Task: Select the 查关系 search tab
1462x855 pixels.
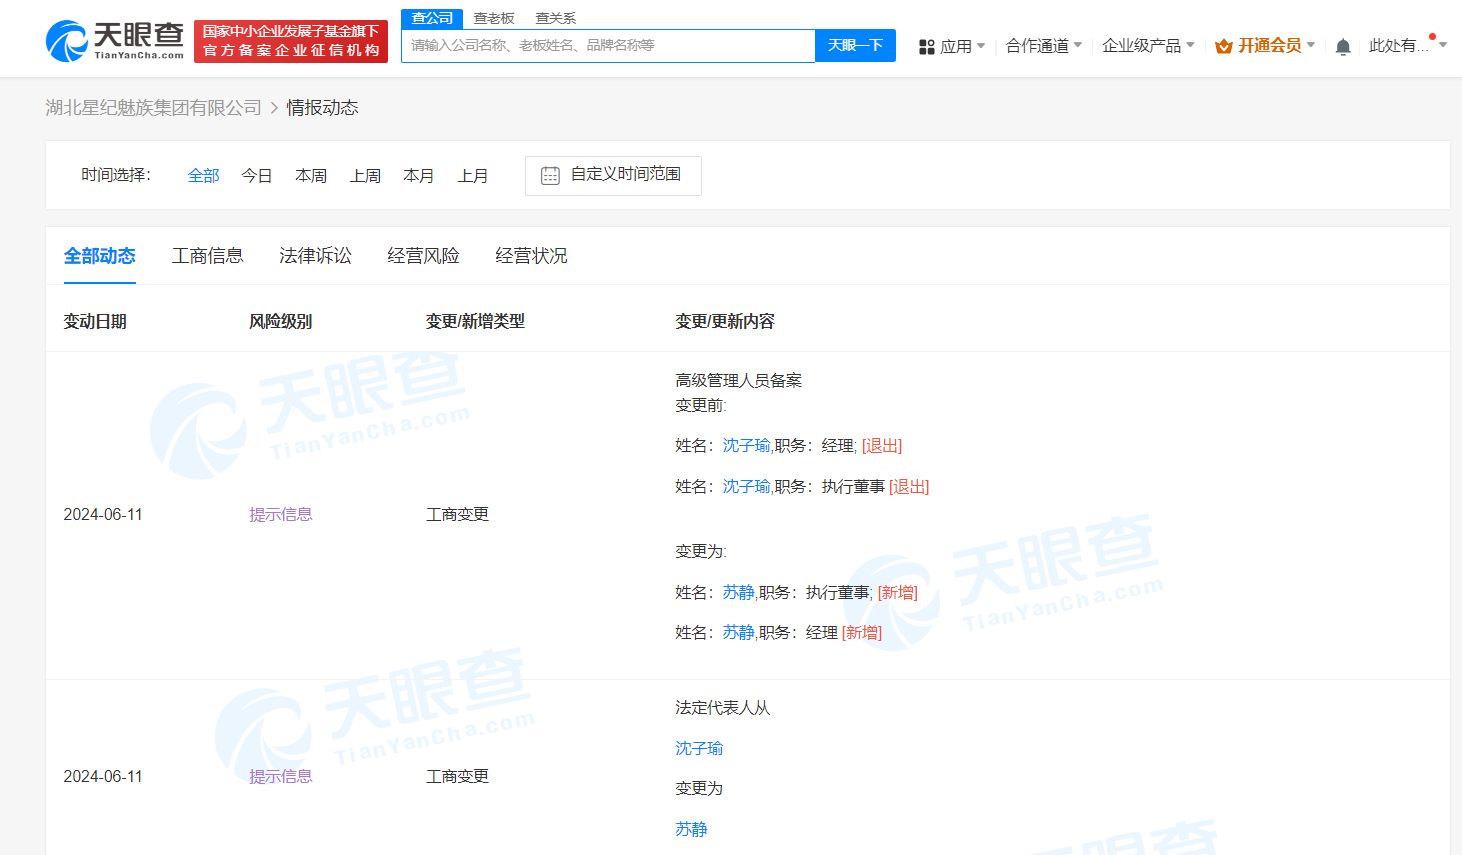Action: click(x=556, y=18)
